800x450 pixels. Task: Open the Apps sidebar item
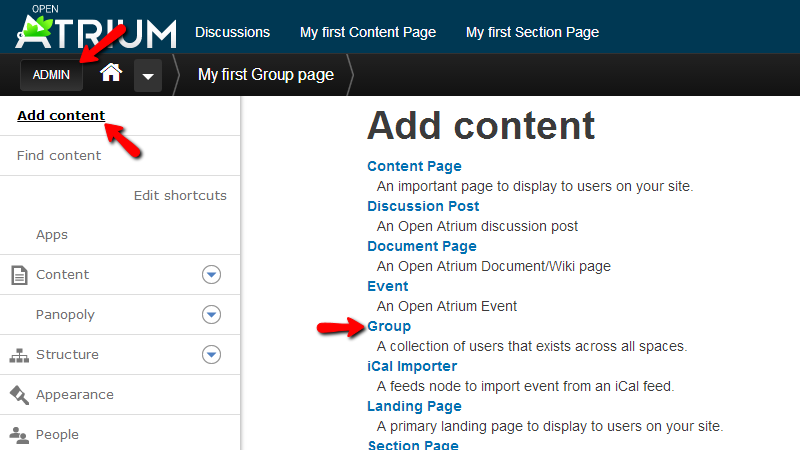click(52, 235)
